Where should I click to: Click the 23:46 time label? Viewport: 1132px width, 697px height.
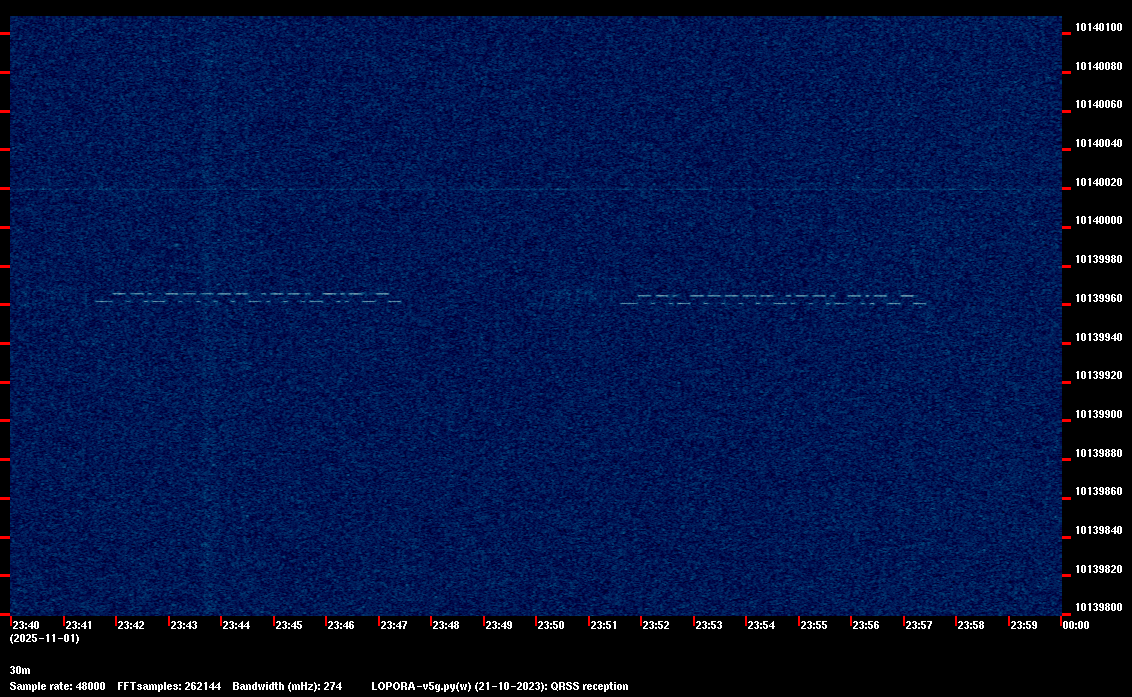[x=341, y=625]
